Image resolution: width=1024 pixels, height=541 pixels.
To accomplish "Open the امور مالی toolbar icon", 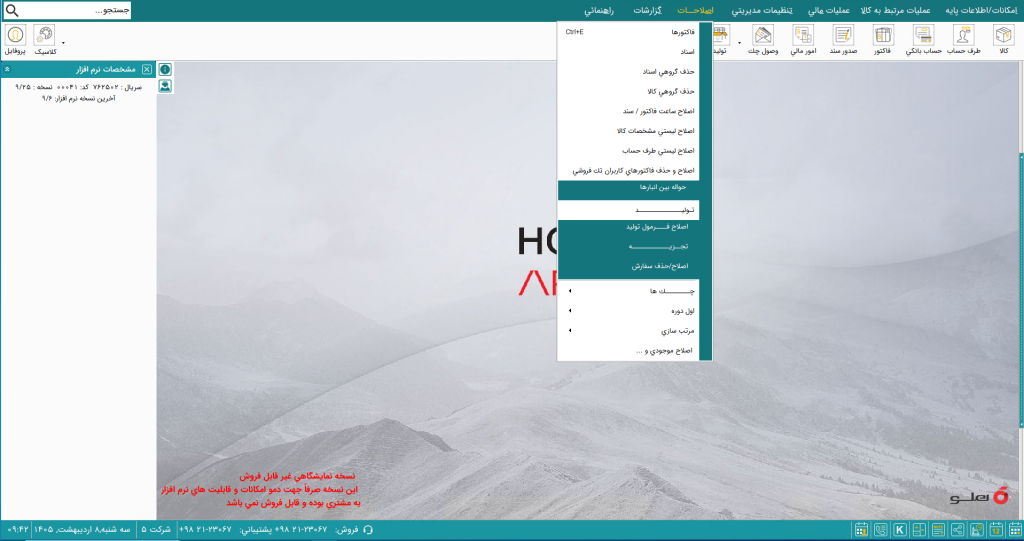I will pos(803,41).
